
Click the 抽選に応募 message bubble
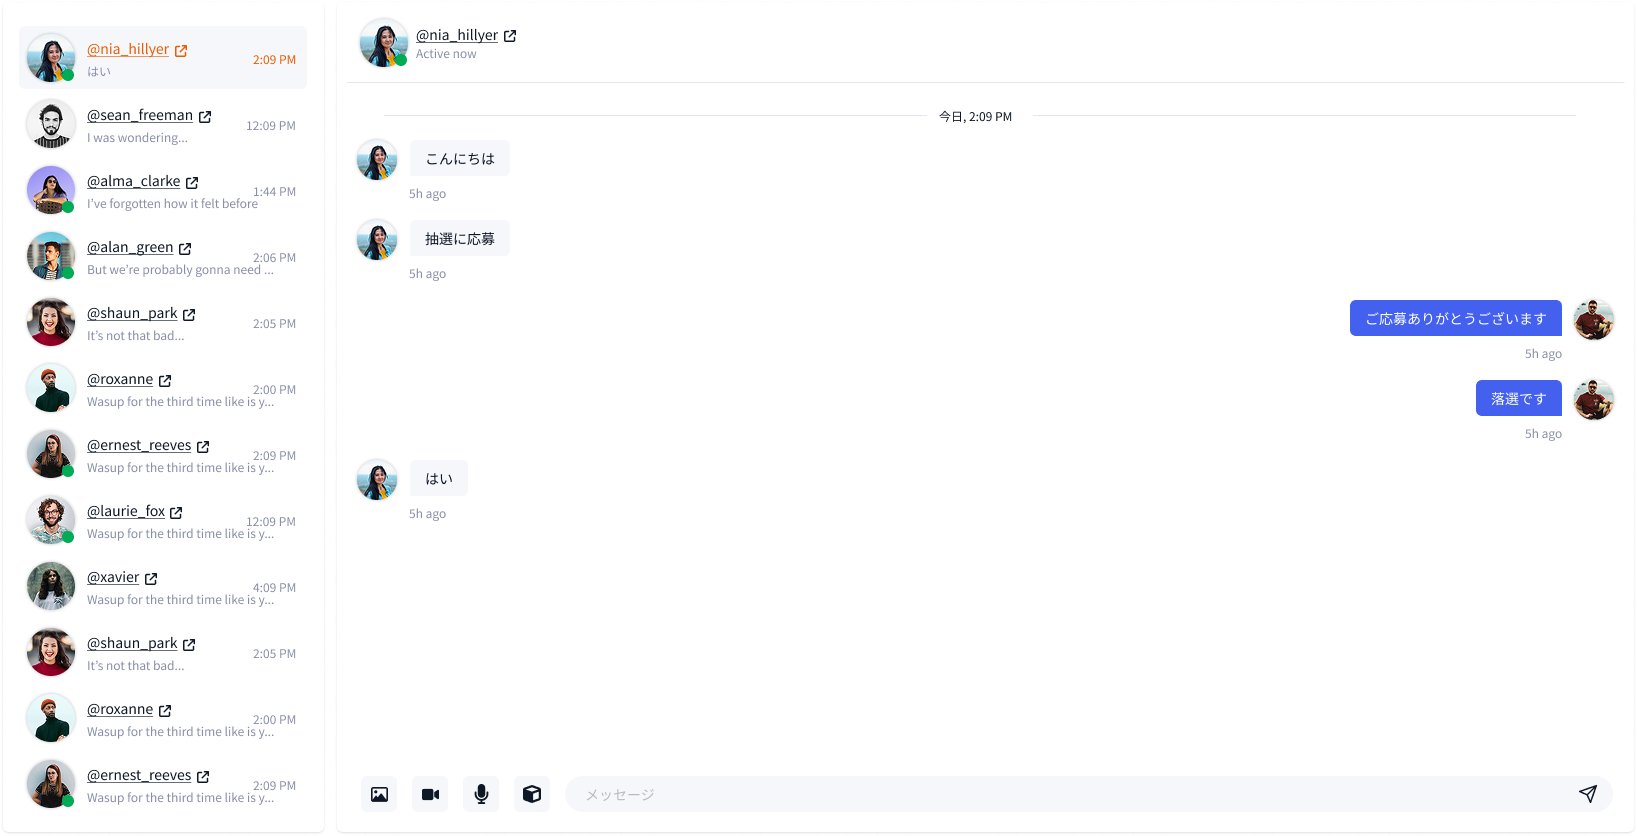460,239
